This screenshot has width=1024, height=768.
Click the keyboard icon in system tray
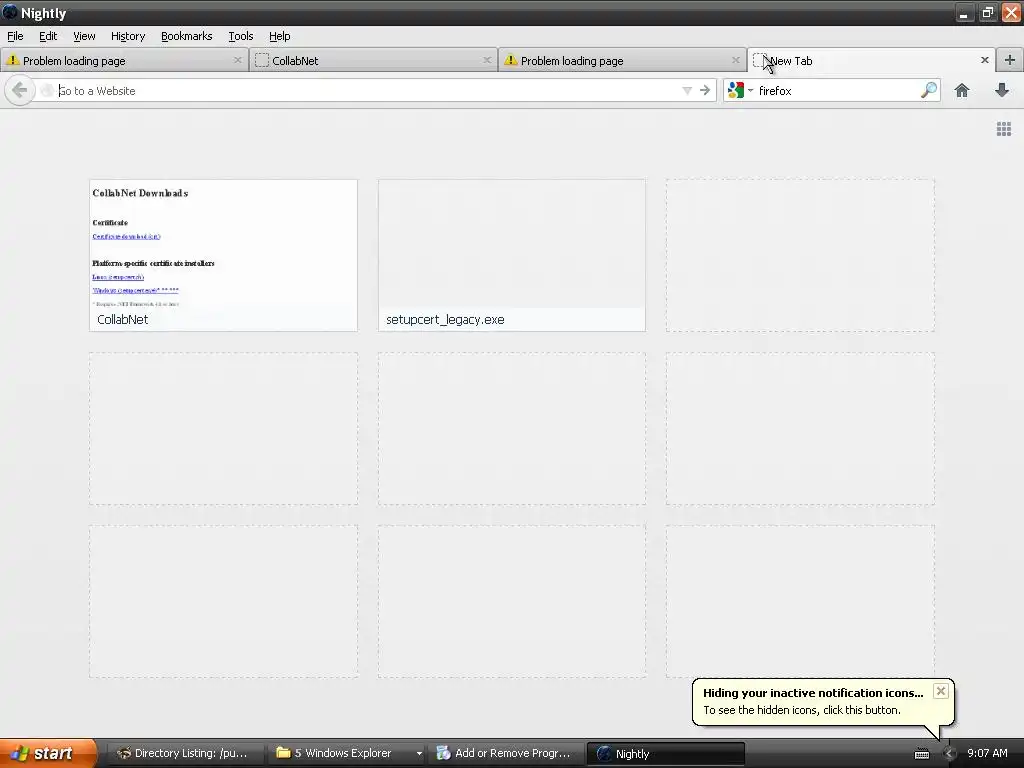(x=921, y=754)
